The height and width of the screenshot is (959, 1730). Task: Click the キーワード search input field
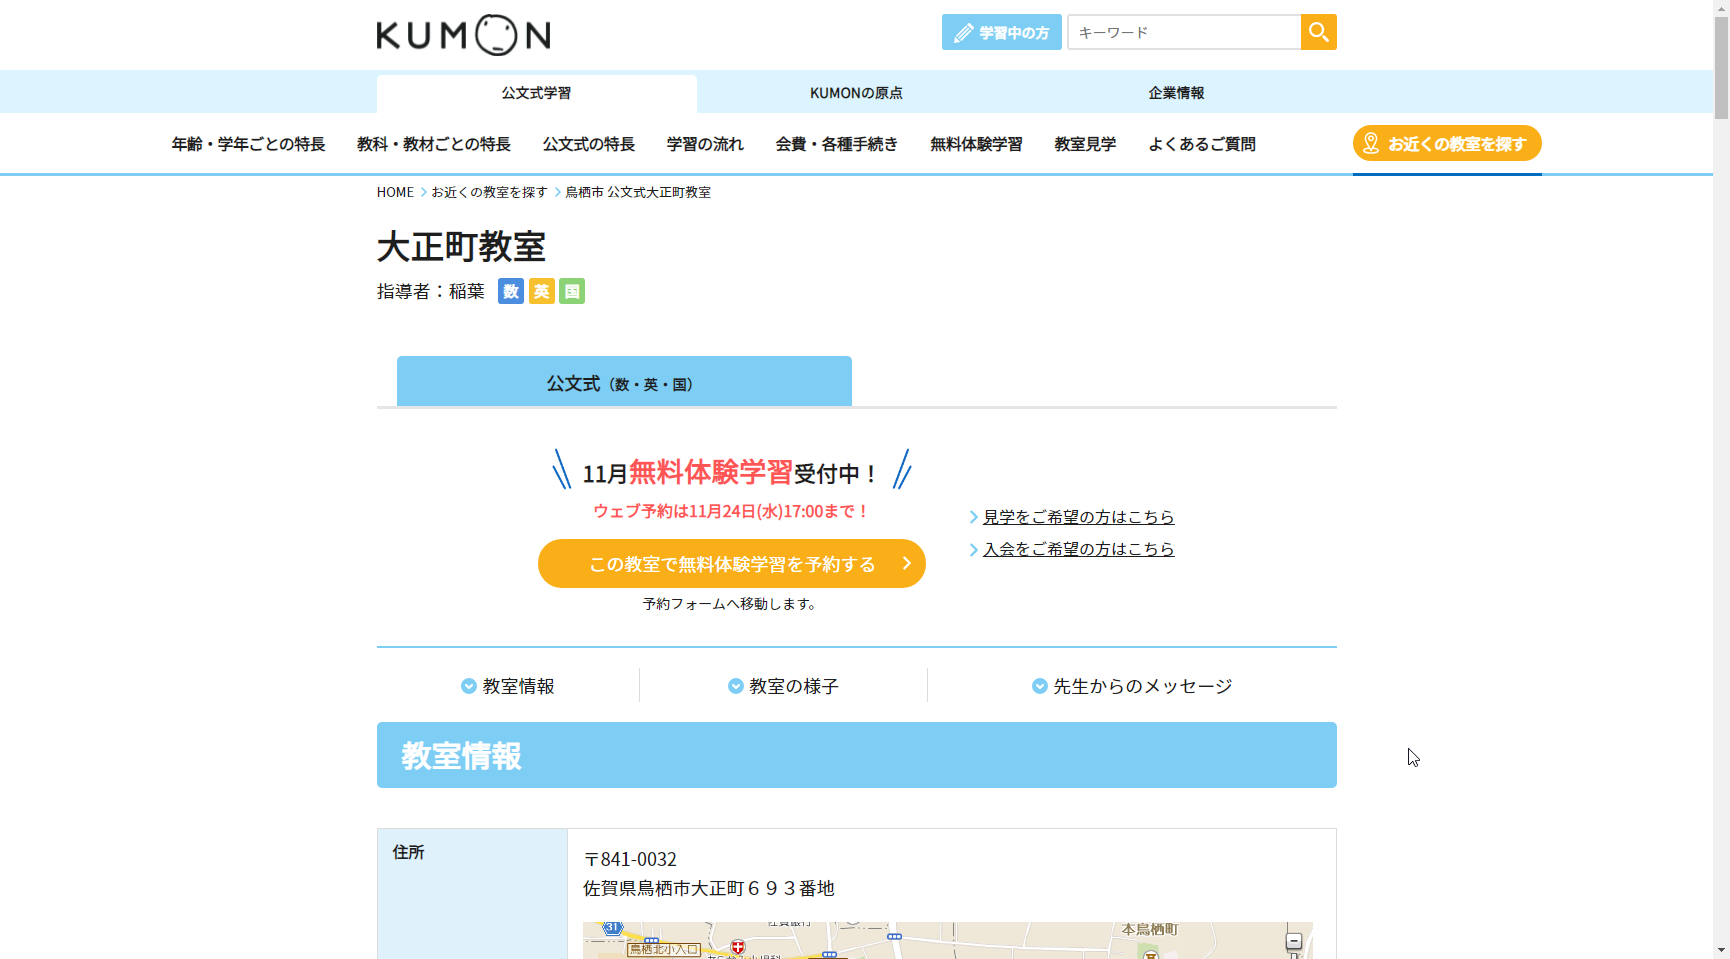point(1184,32)
